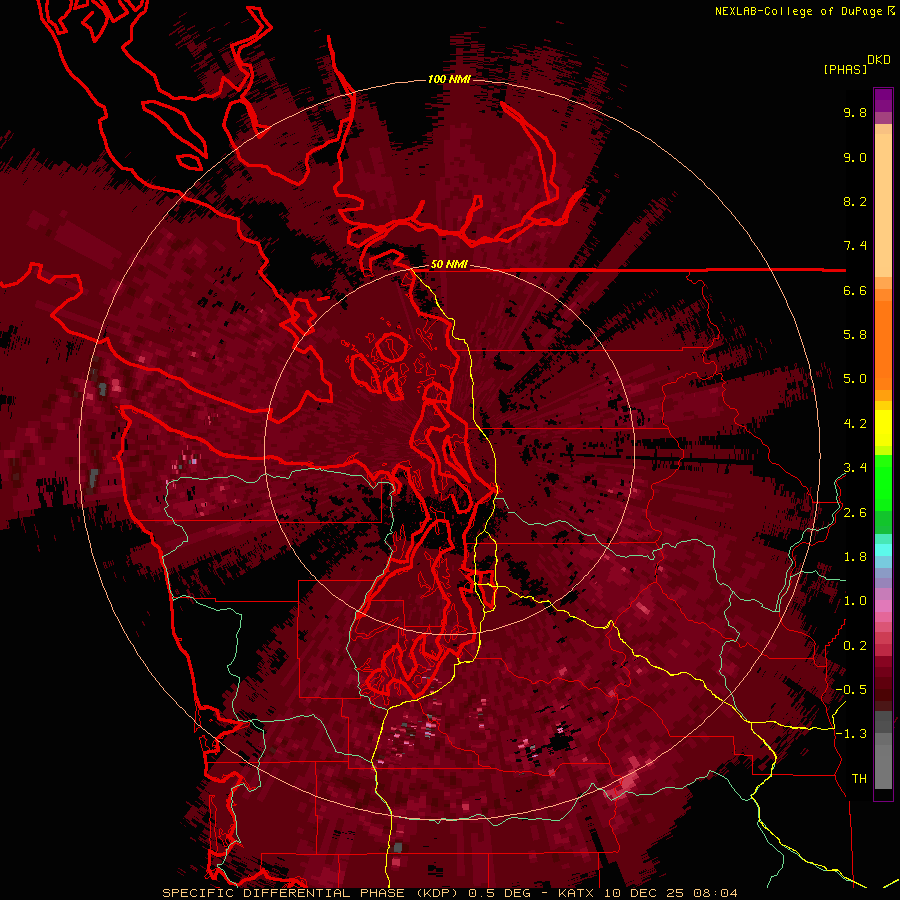Screen dimensions: 900x900
Task: Click the 9.8 scale value
Action: [x=855, y=112]
